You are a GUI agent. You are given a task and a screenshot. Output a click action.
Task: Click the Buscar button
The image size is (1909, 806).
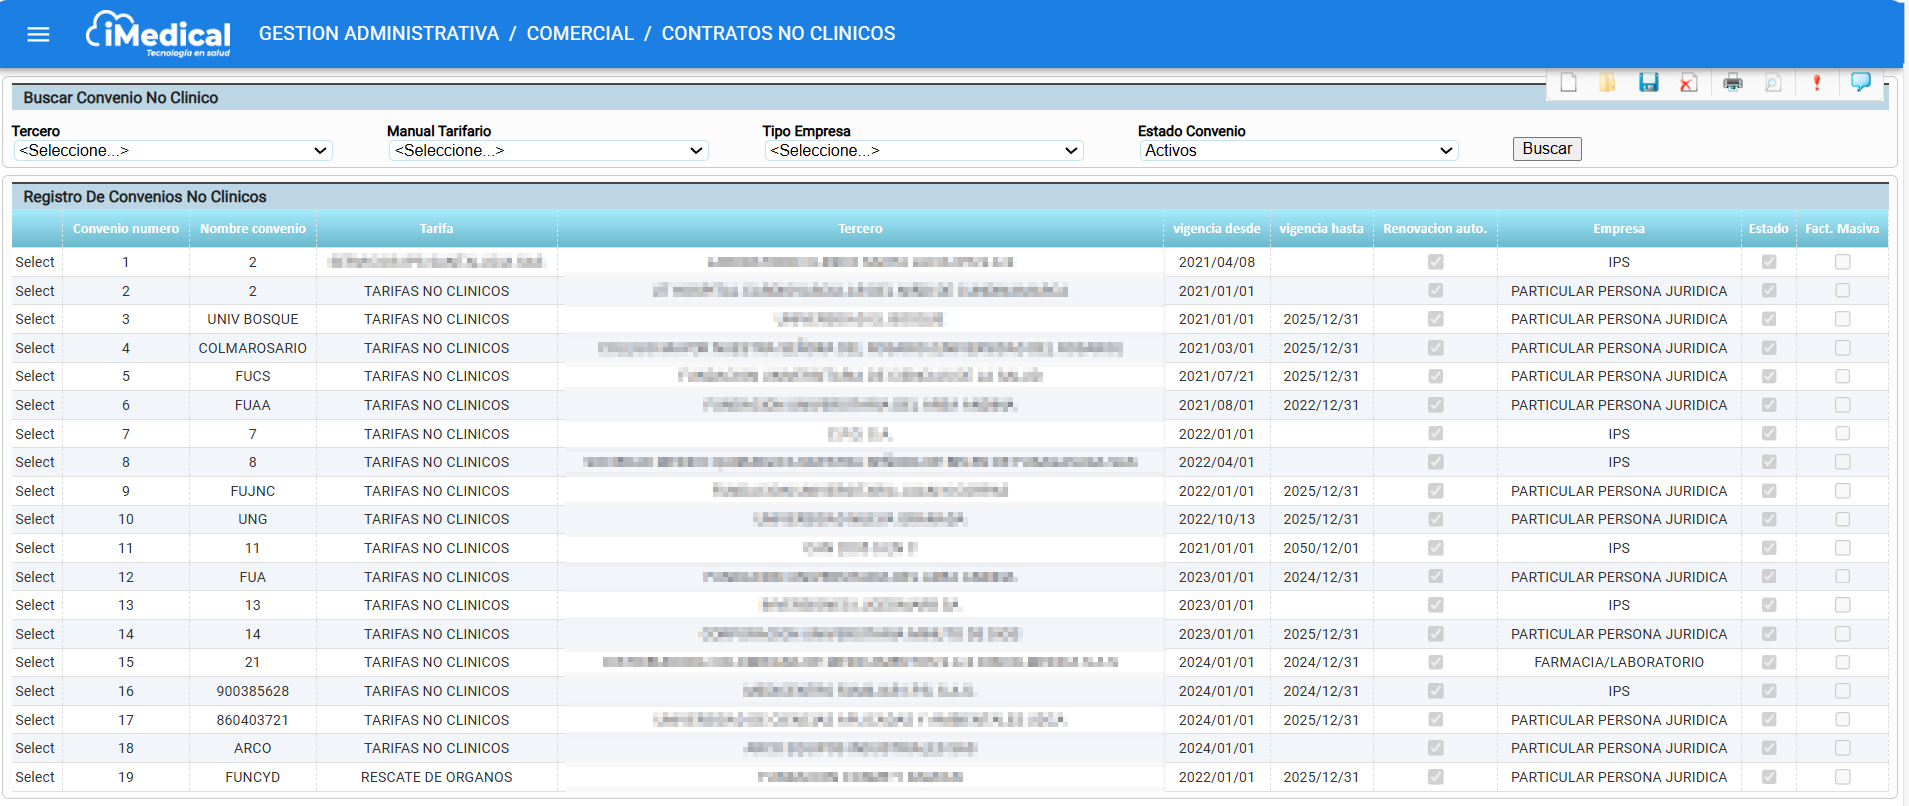(1547, 149)
